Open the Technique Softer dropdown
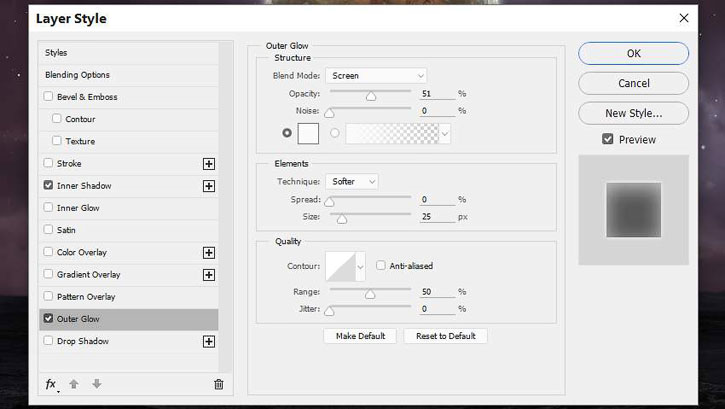Image resolution: width=725 pixels, height=409 pixels. (352, 182)
